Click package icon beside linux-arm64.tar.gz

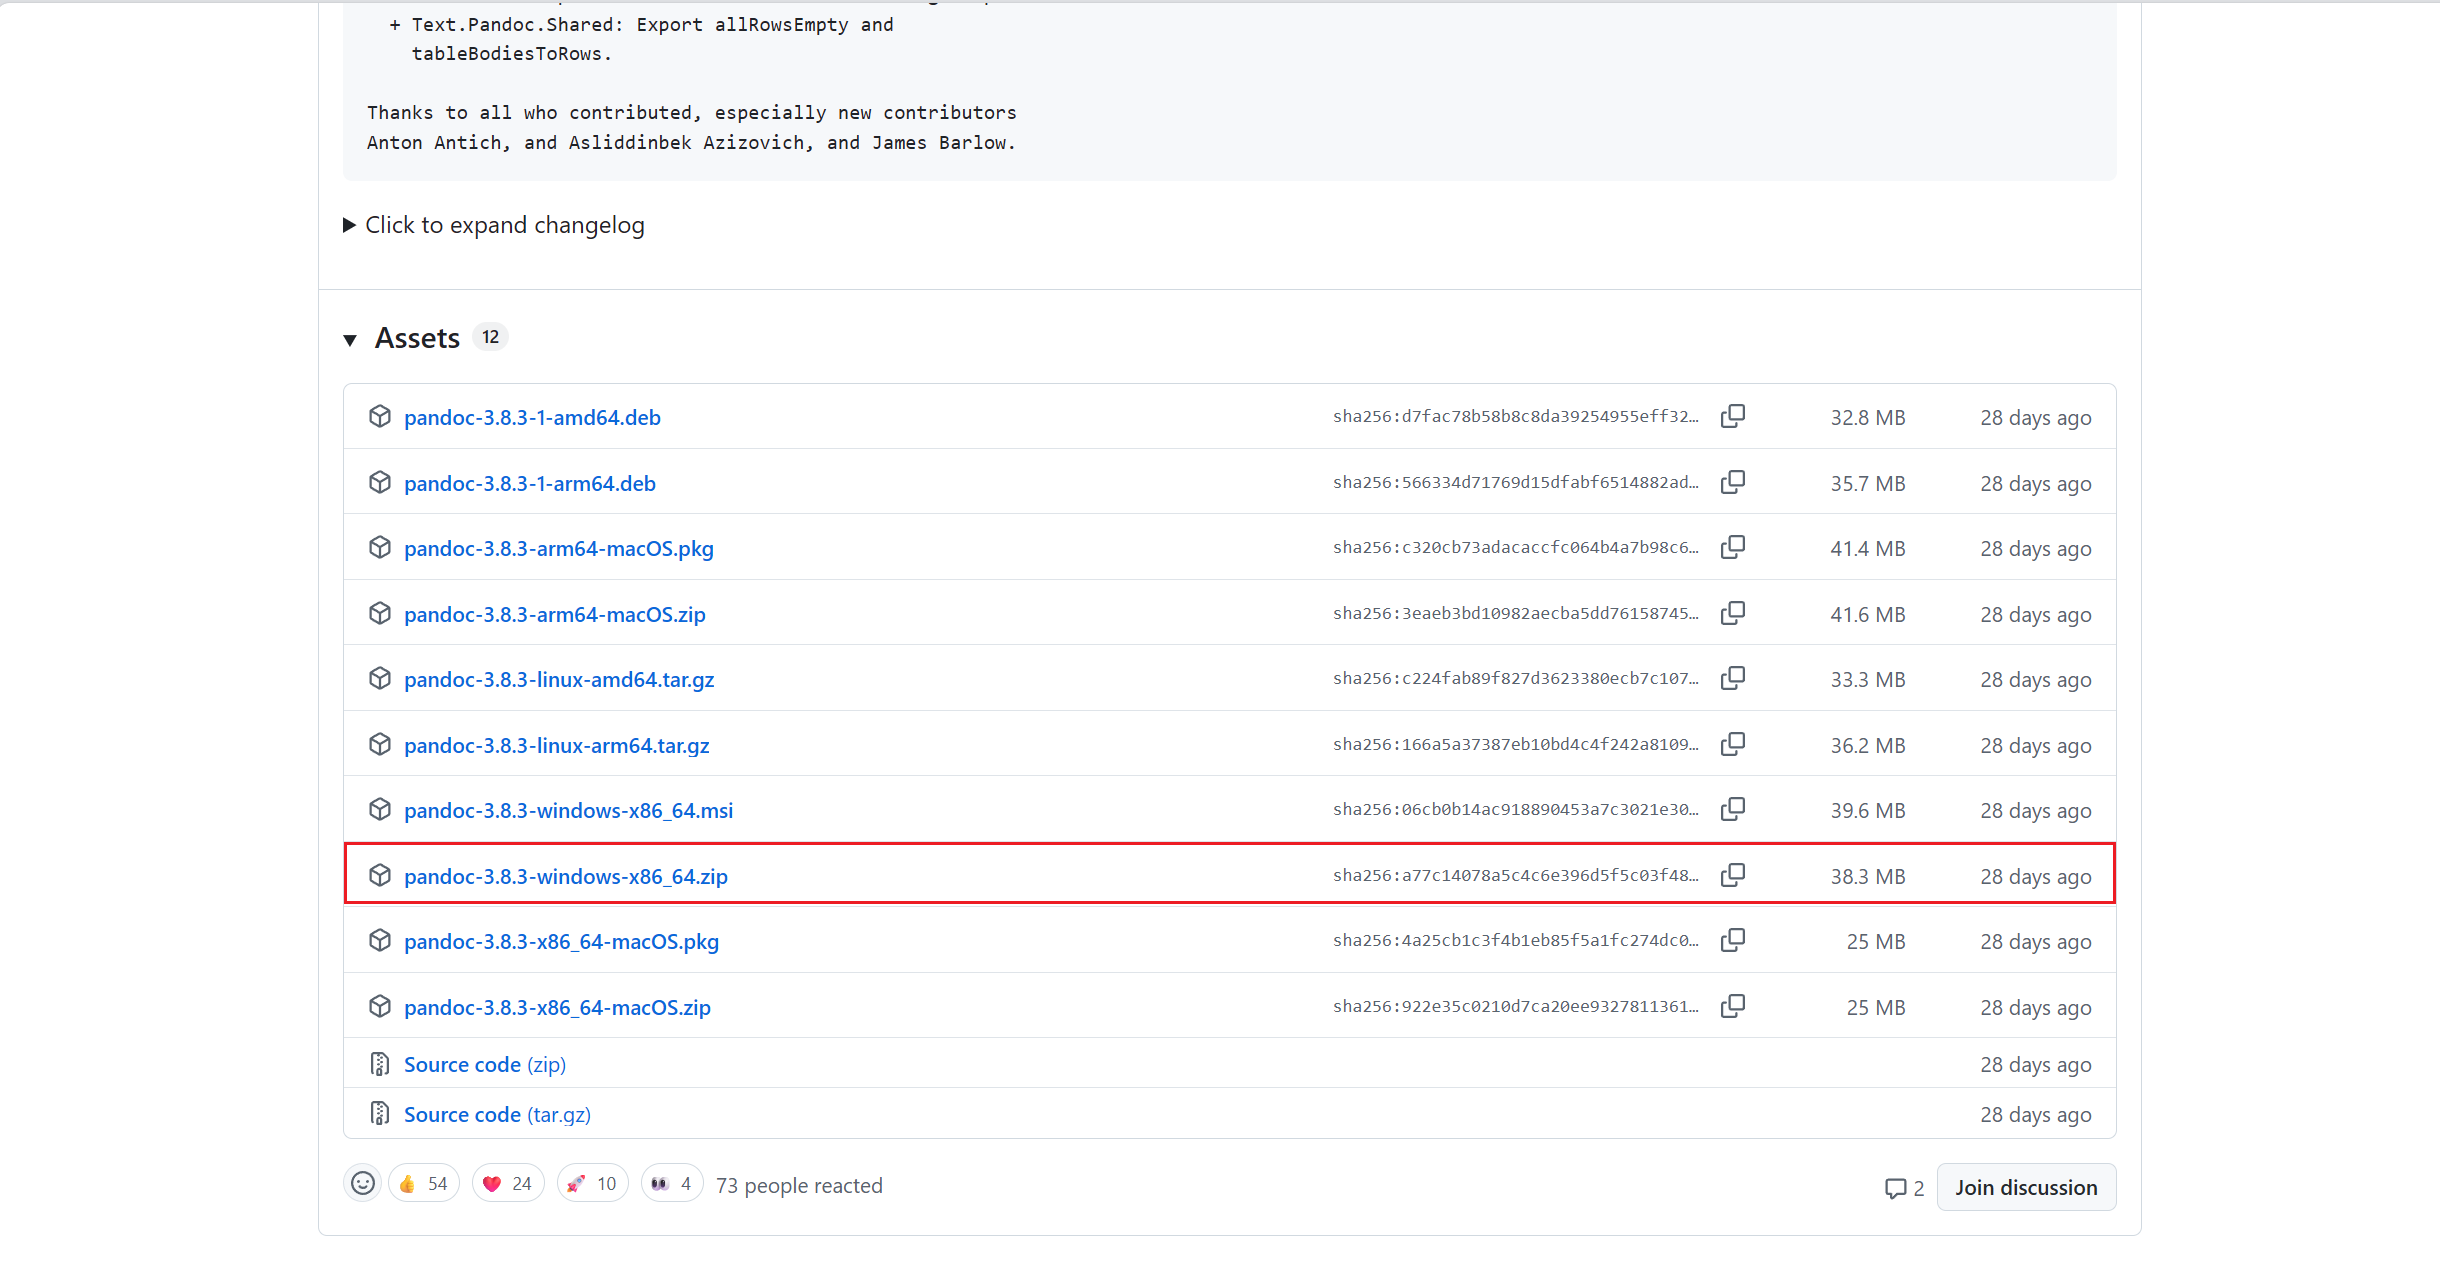(x=380, y=744)
